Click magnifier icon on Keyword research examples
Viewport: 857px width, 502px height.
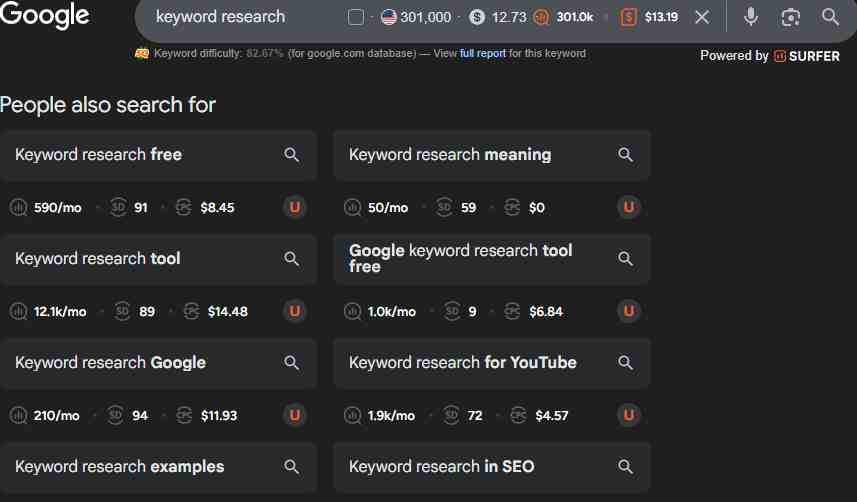click(x=292, y=466)
